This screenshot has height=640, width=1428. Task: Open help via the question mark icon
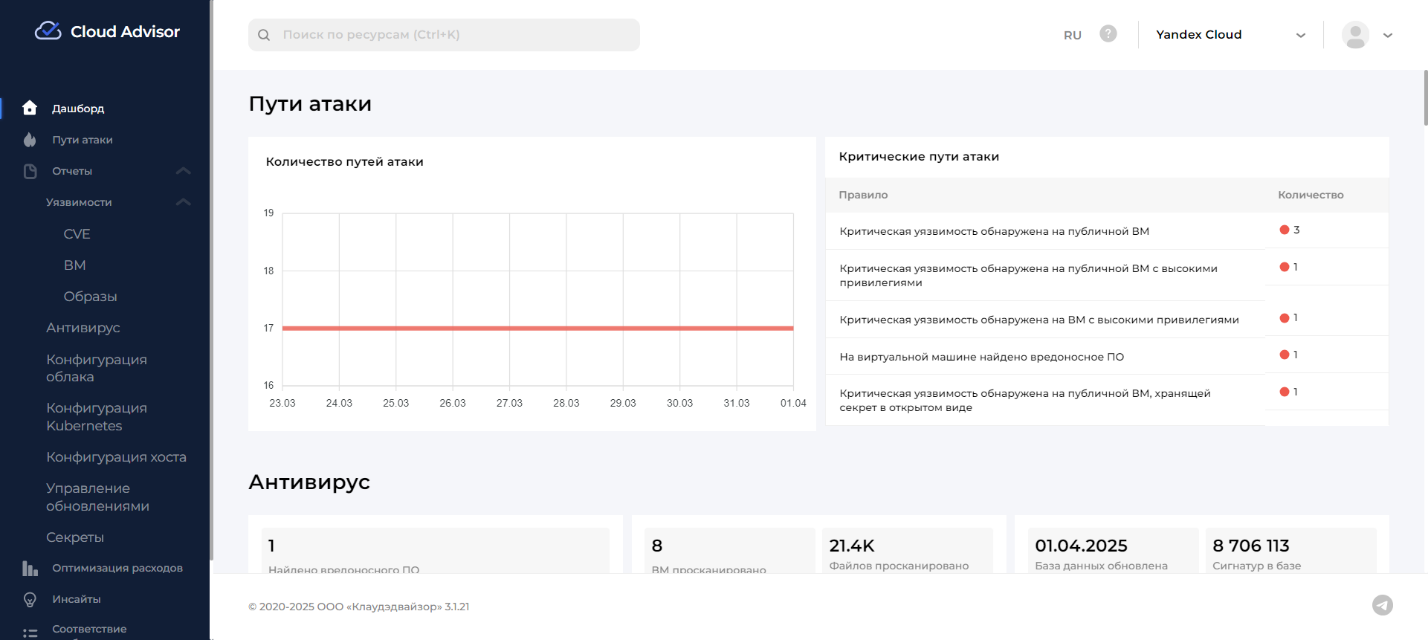(1108, 34)
